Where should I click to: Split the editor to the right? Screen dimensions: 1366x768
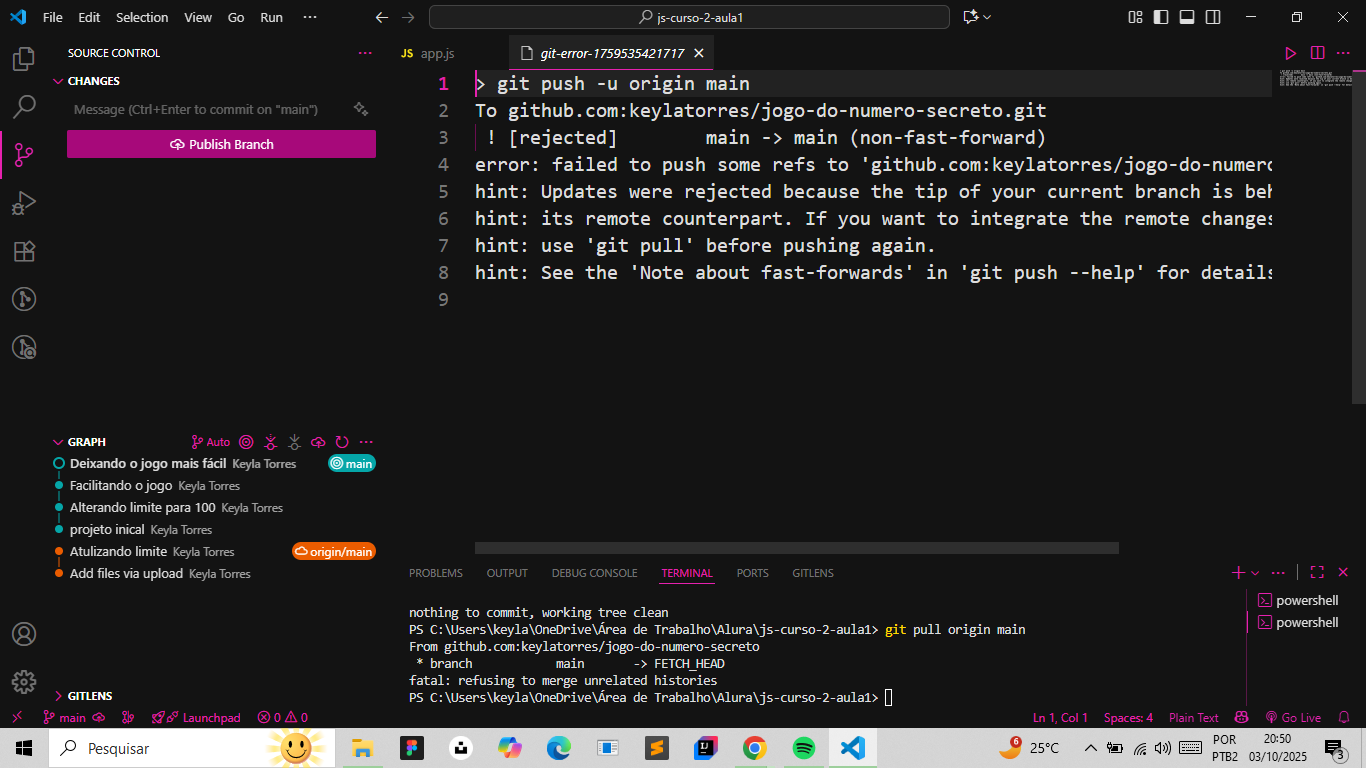(x=1318, y=53)
